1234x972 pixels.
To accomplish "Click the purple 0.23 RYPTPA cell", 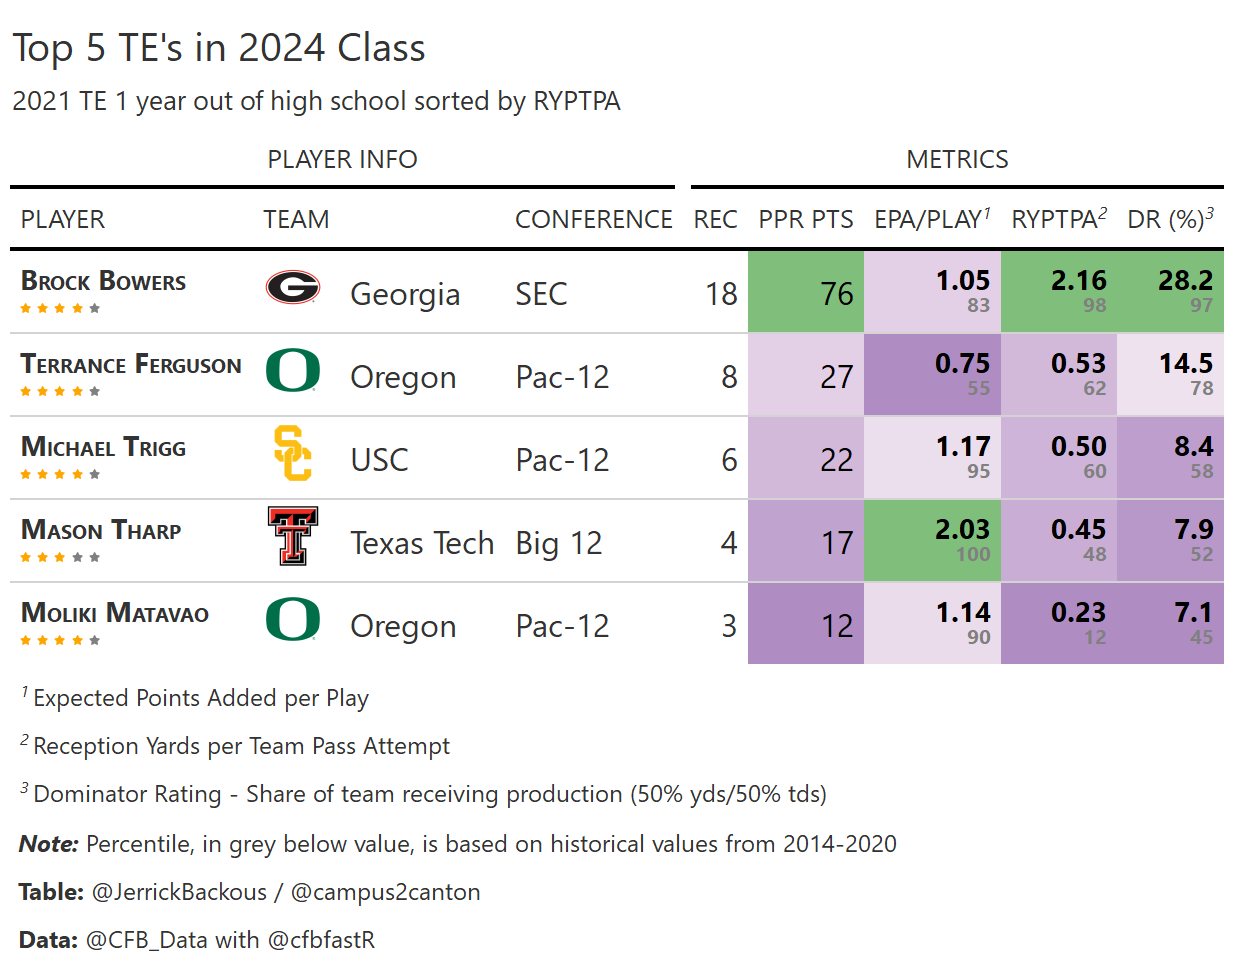I will pyautogui.click(x=1058, y=624).
